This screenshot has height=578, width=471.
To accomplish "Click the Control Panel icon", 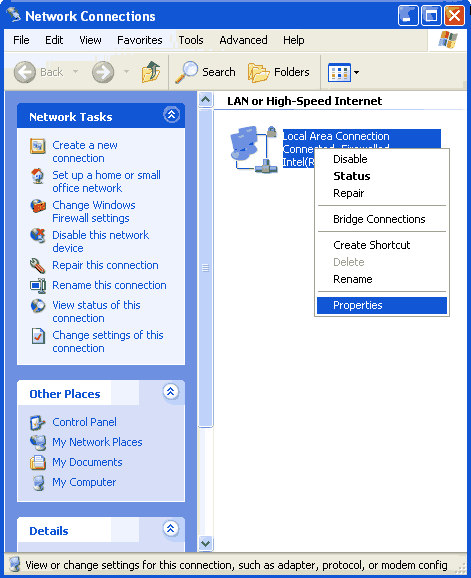I will [38, 423].
